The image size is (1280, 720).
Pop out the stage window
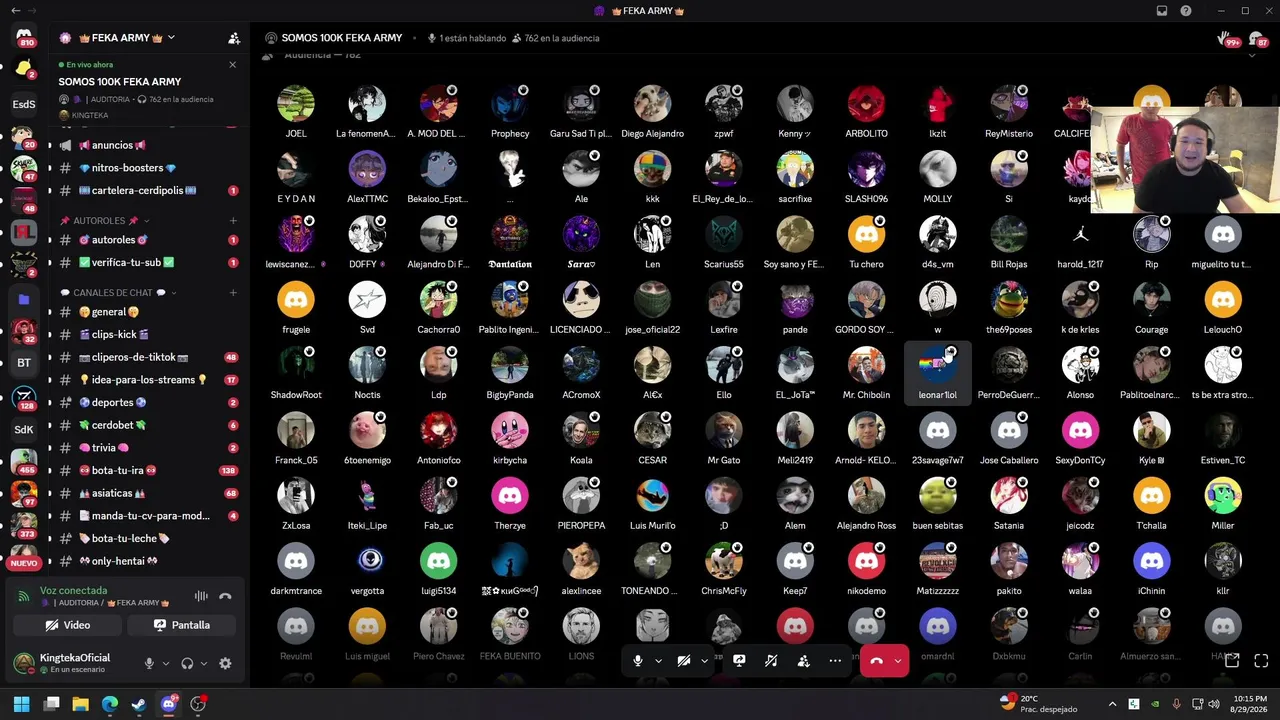coord(1233,660)
